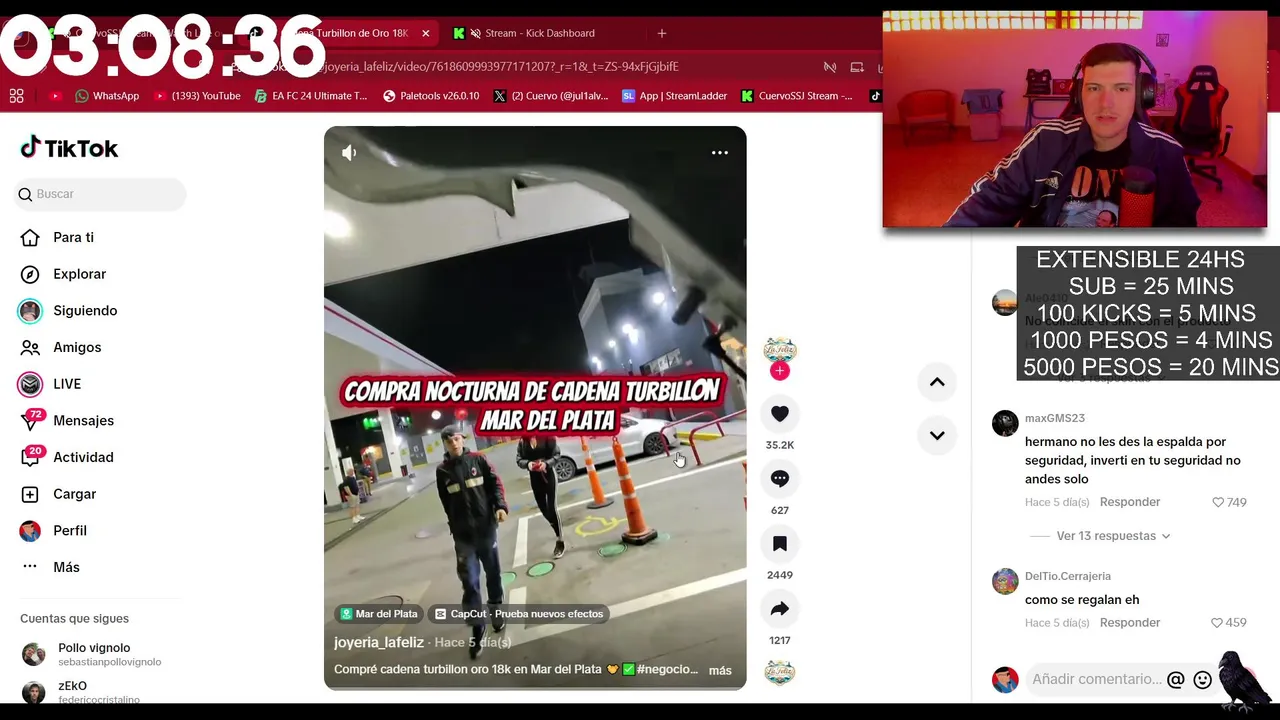The height and width of the screenshot is (720, 1280).
Task: Share the video with the arrow icon
Action: (x=780, y=609)
